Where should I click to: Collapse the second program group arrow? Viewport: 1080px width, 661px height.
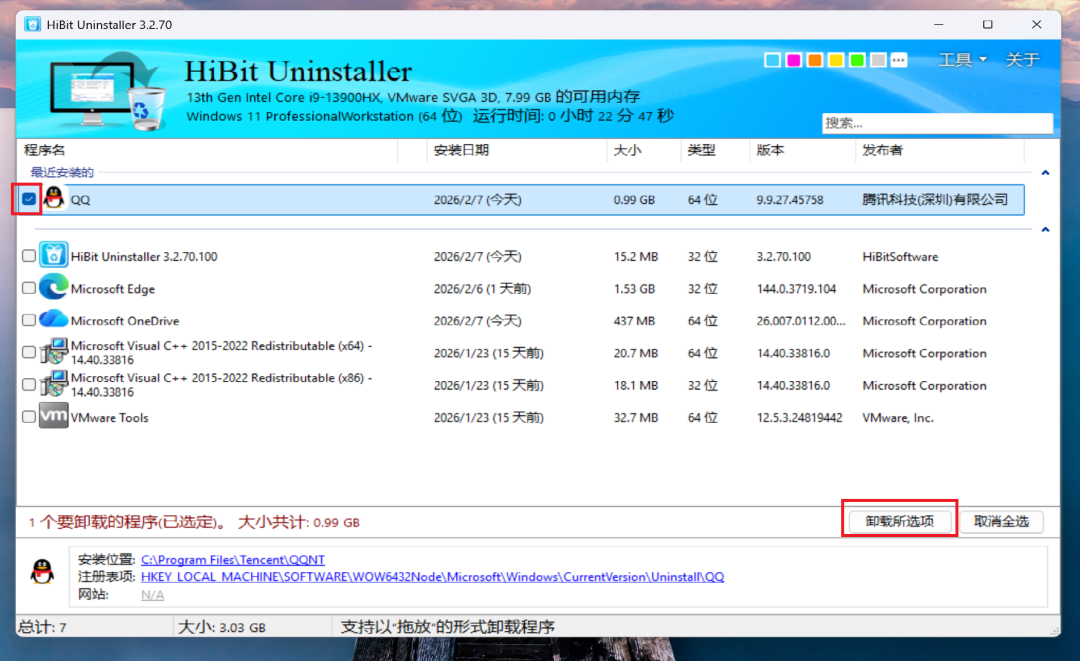pos(1045,229)
